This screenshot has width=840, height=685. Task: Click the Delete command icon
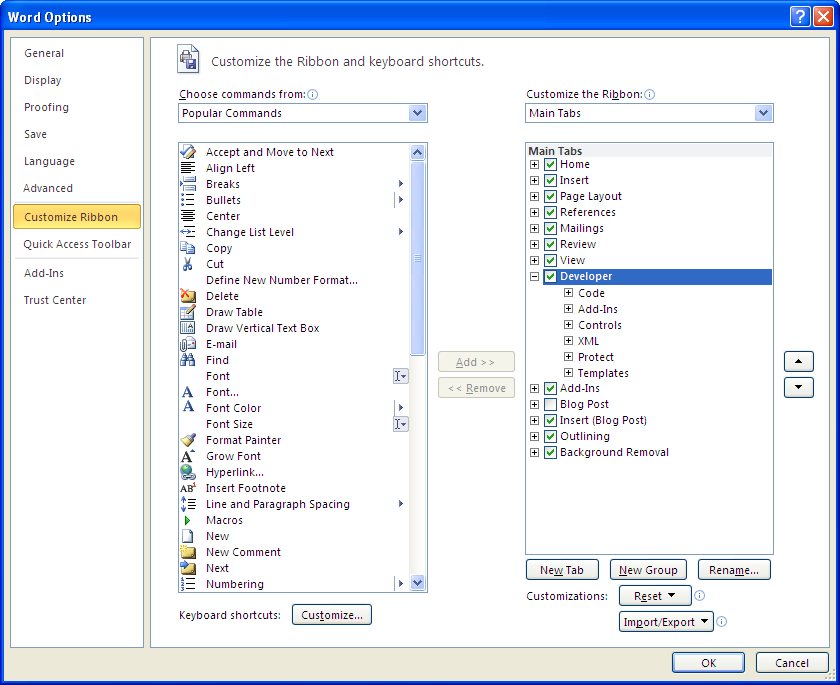click(x=188, y=296)
